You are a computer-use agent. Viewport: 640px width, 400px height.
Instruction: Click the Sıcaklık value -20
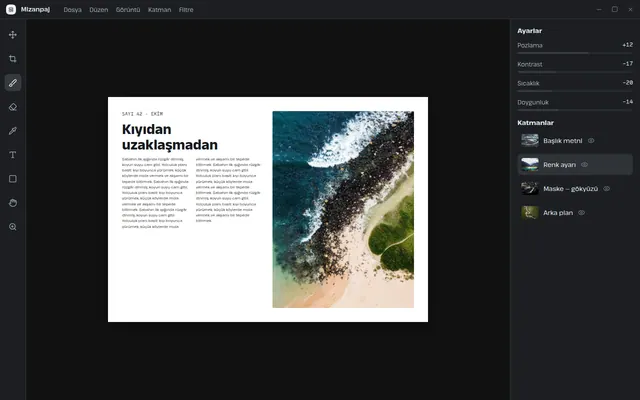(627, 82)
